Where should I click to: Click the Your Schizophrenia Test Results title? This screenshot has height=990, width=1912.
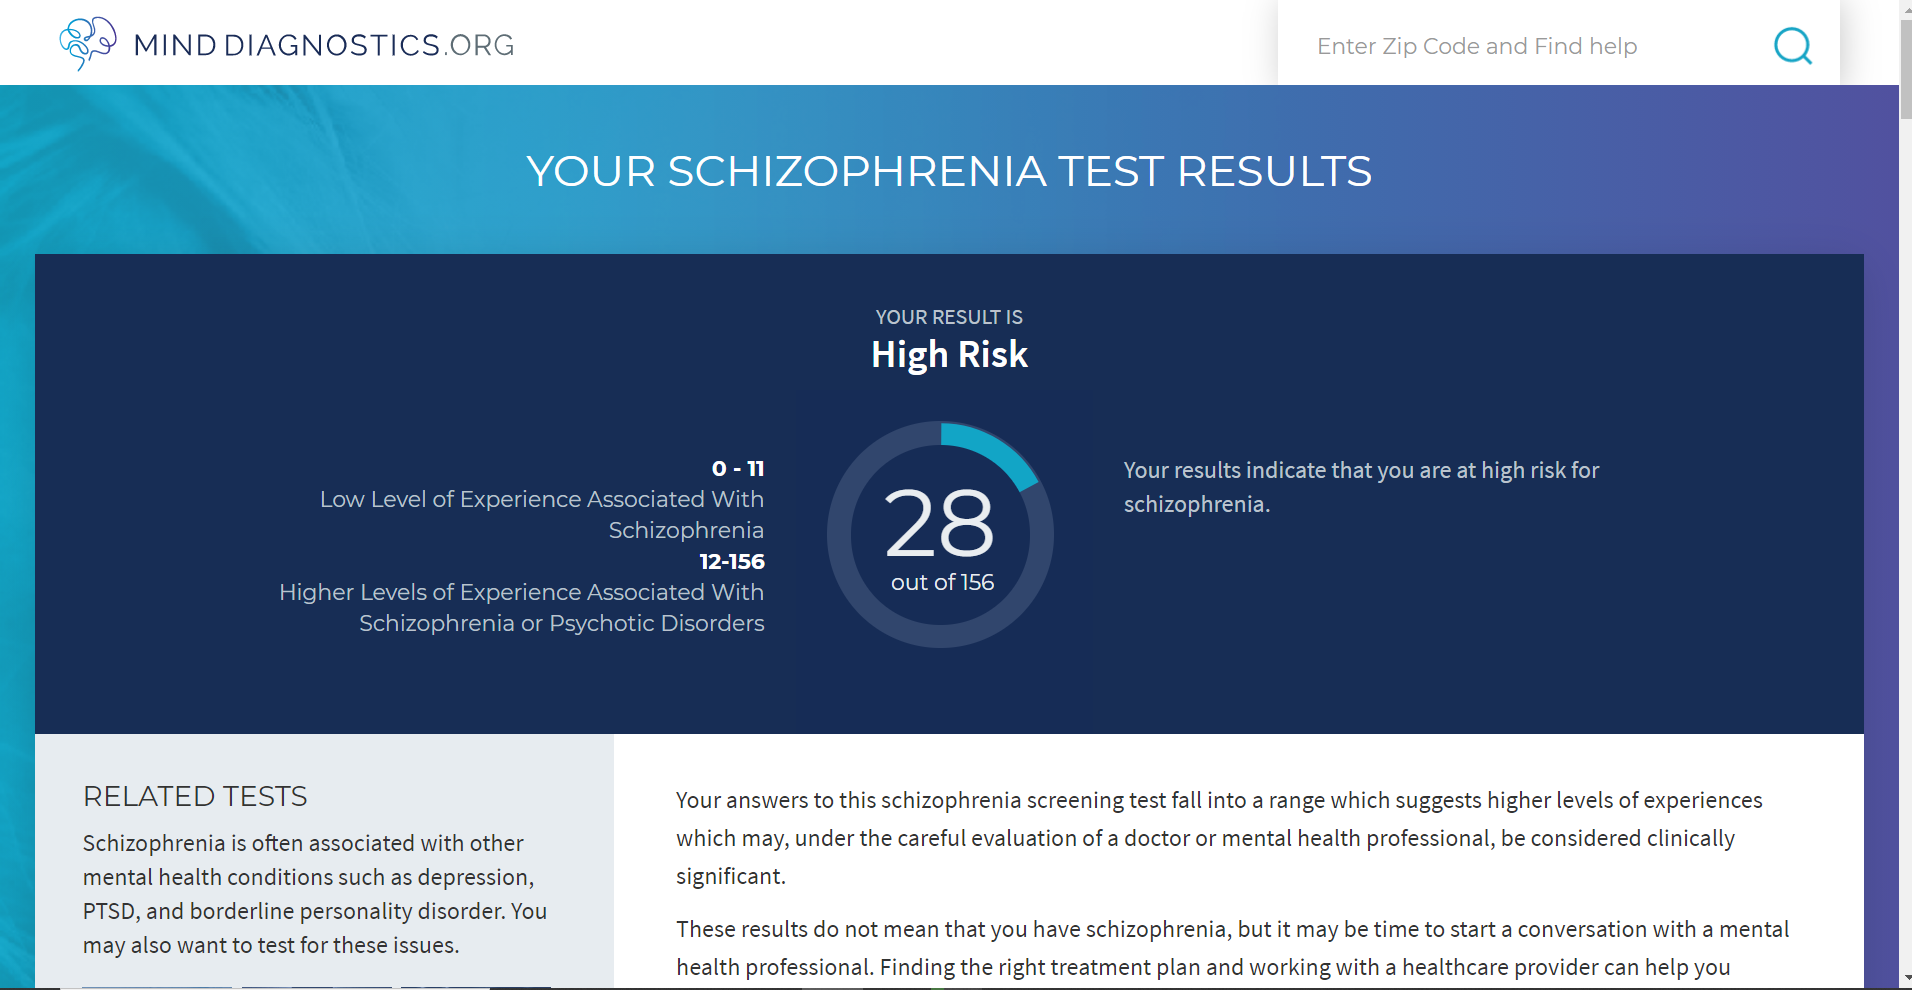949,171
